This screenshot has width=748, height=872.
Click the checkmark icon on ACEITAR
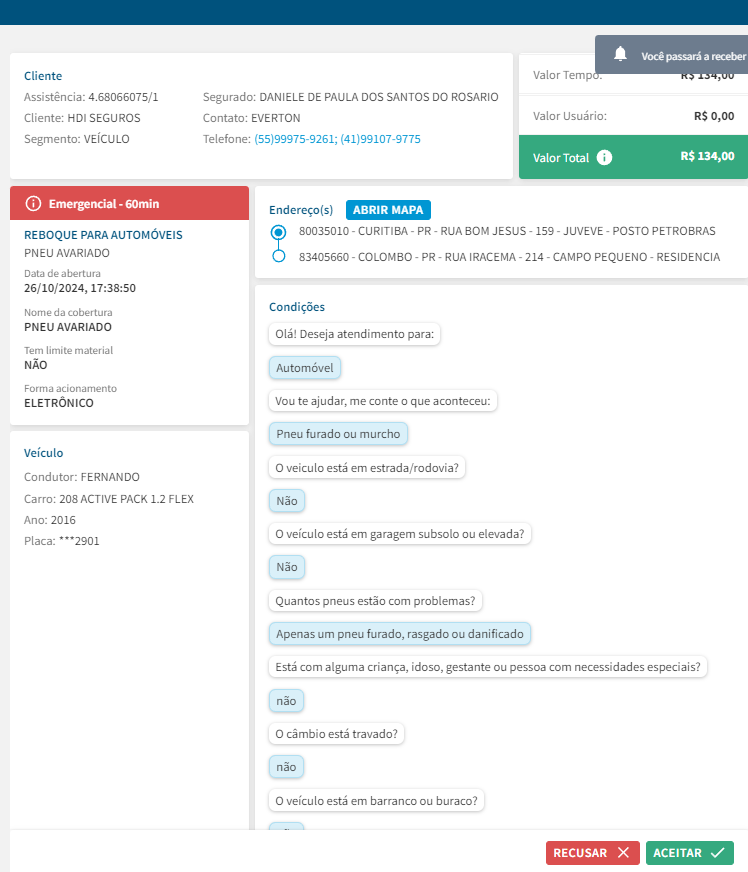(x=717, y=853)
